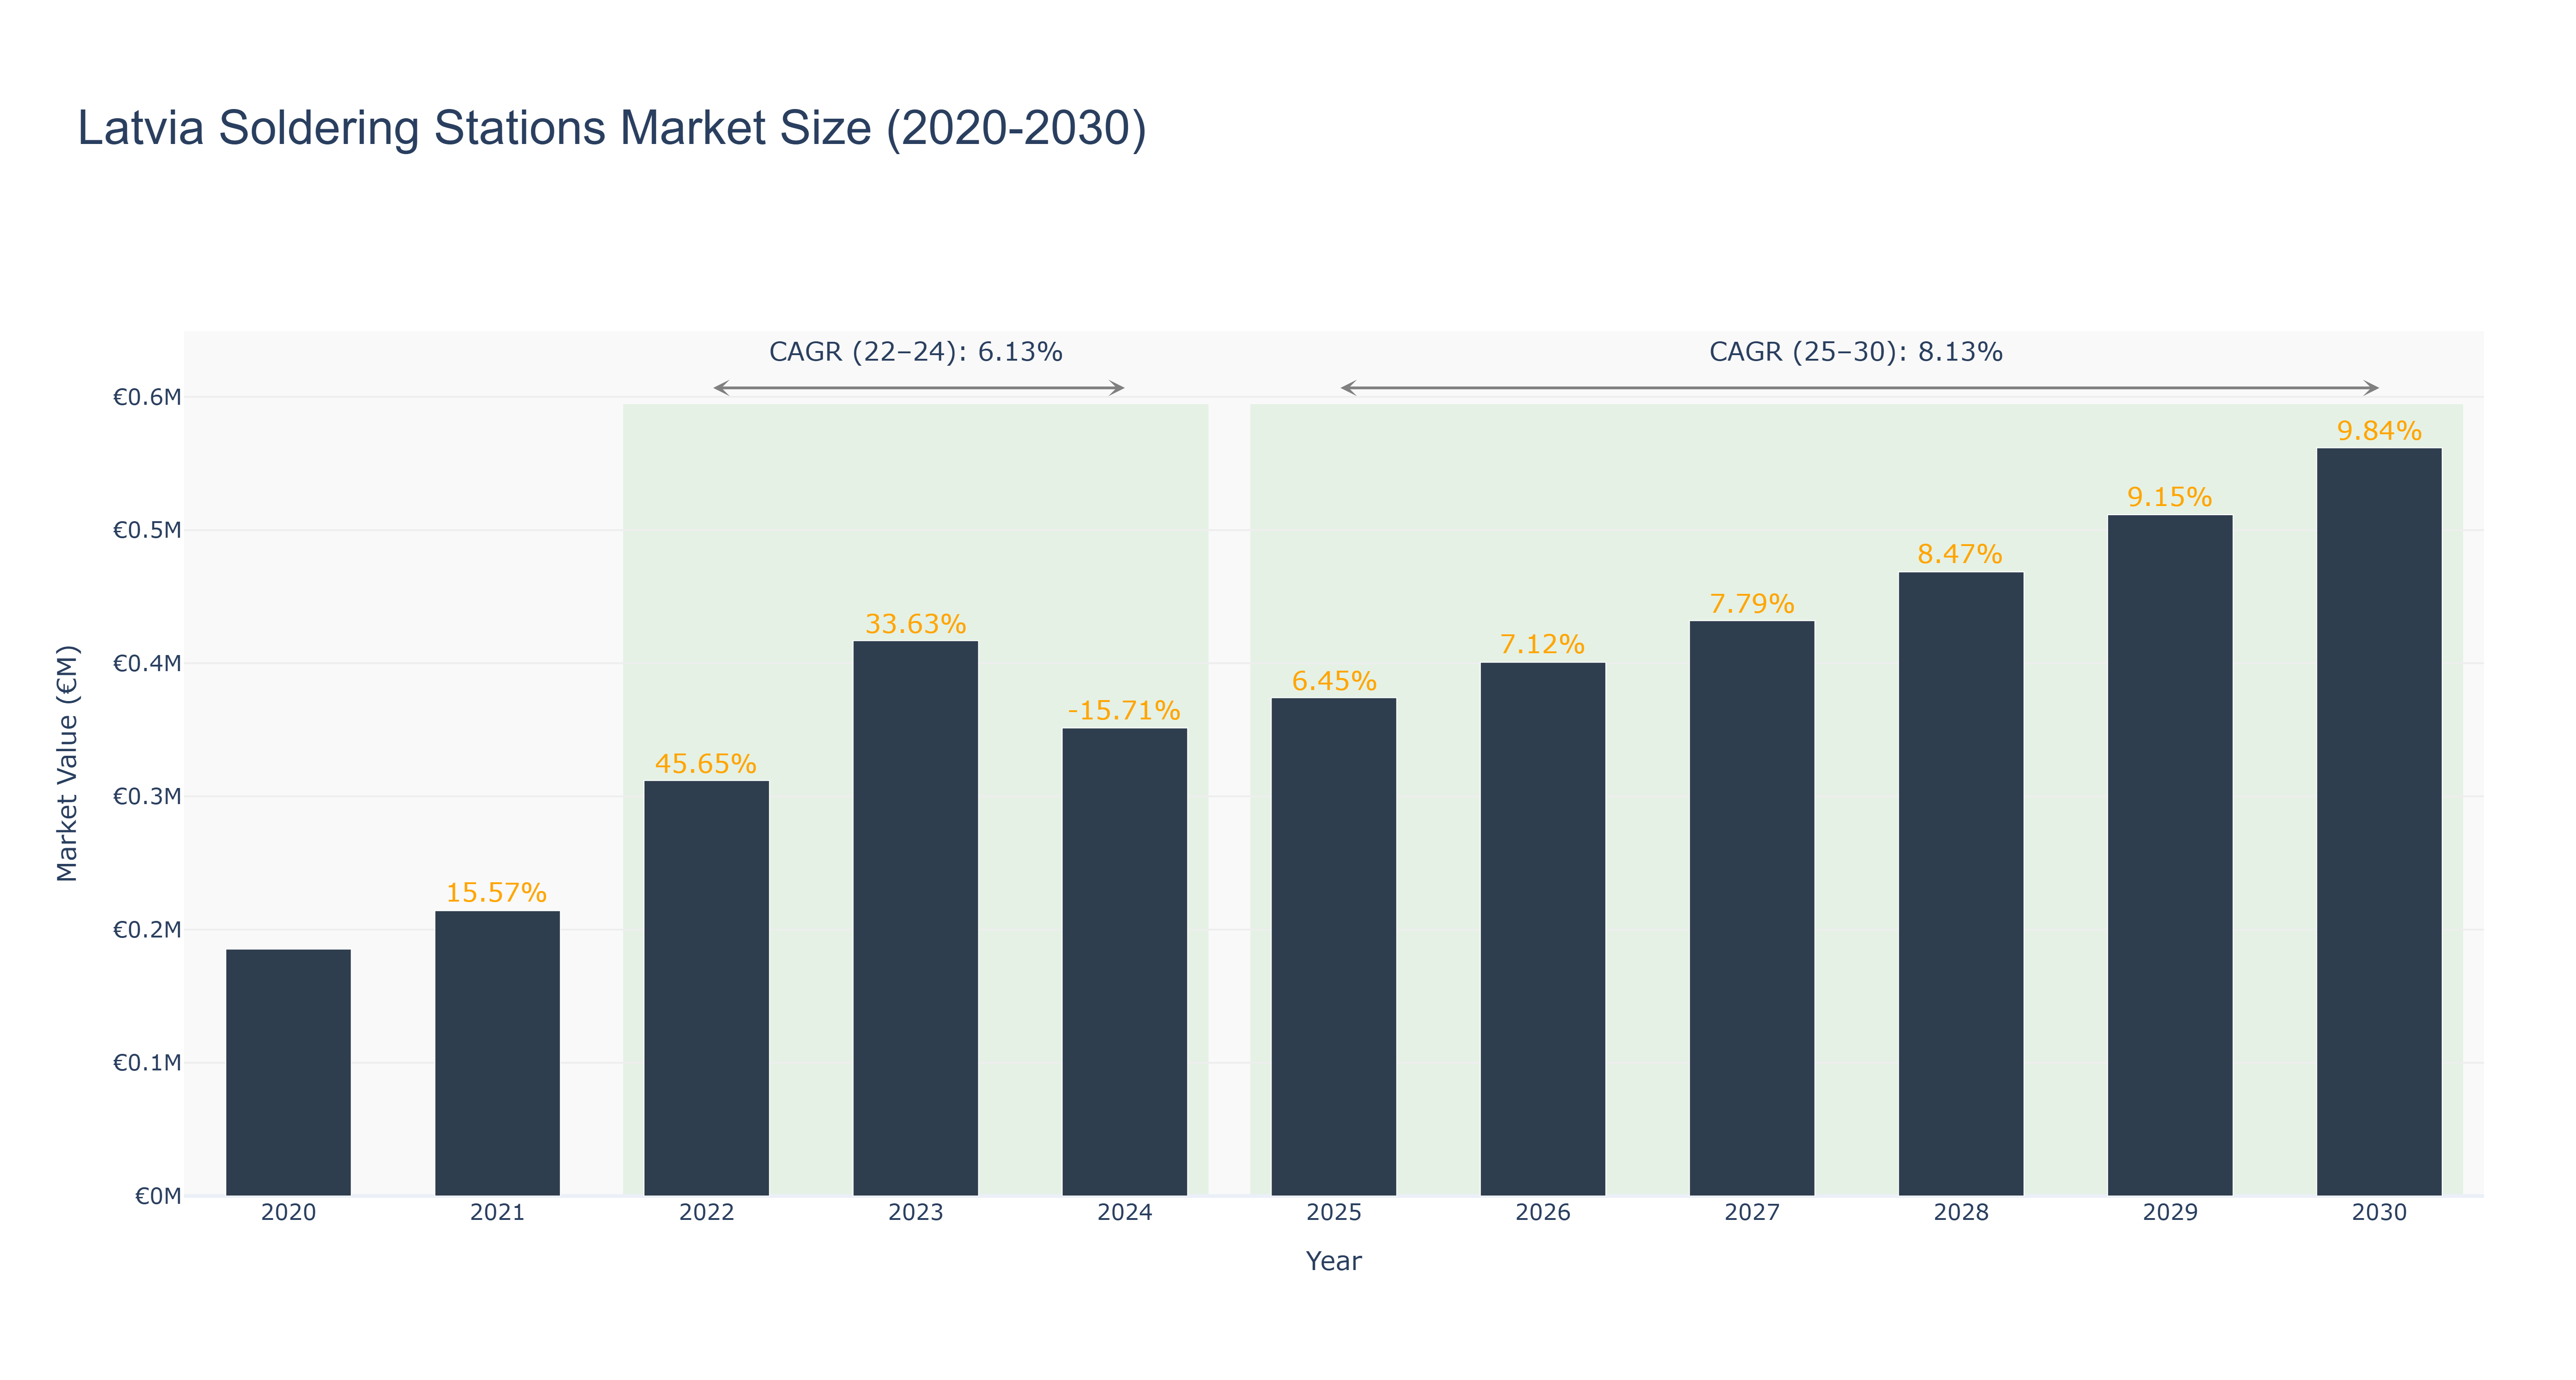Click the 'Year' x-axis title
Viewport: 2576px width, 1380px height.
[1333, 1261]
